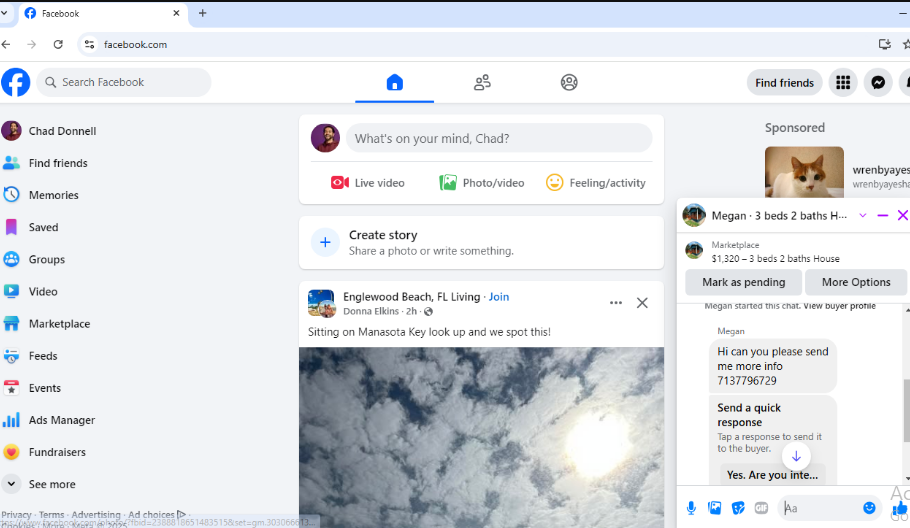Choose Feeling/activity for post
This screenshot has width=910, height=528.
tap(596, 183)
